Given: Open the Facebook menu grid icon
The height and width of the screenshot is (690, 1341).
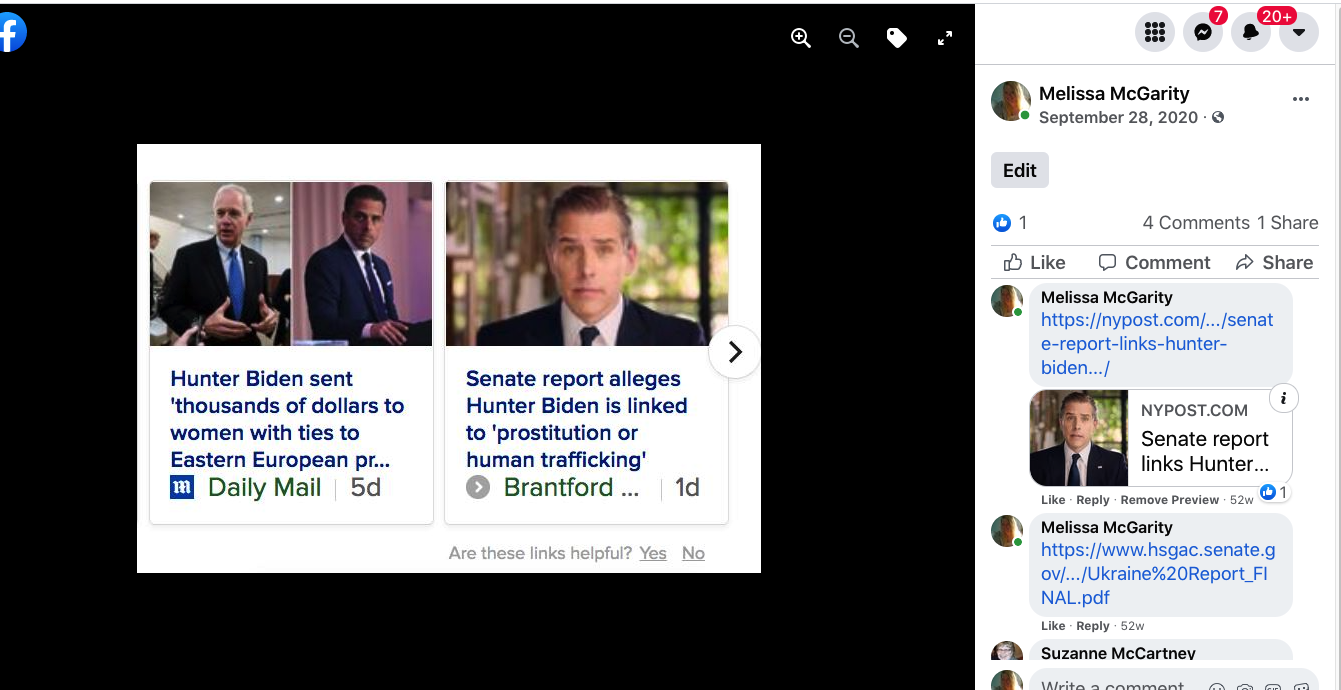Looking at the screenshot, I should (x=1155, y=32).
